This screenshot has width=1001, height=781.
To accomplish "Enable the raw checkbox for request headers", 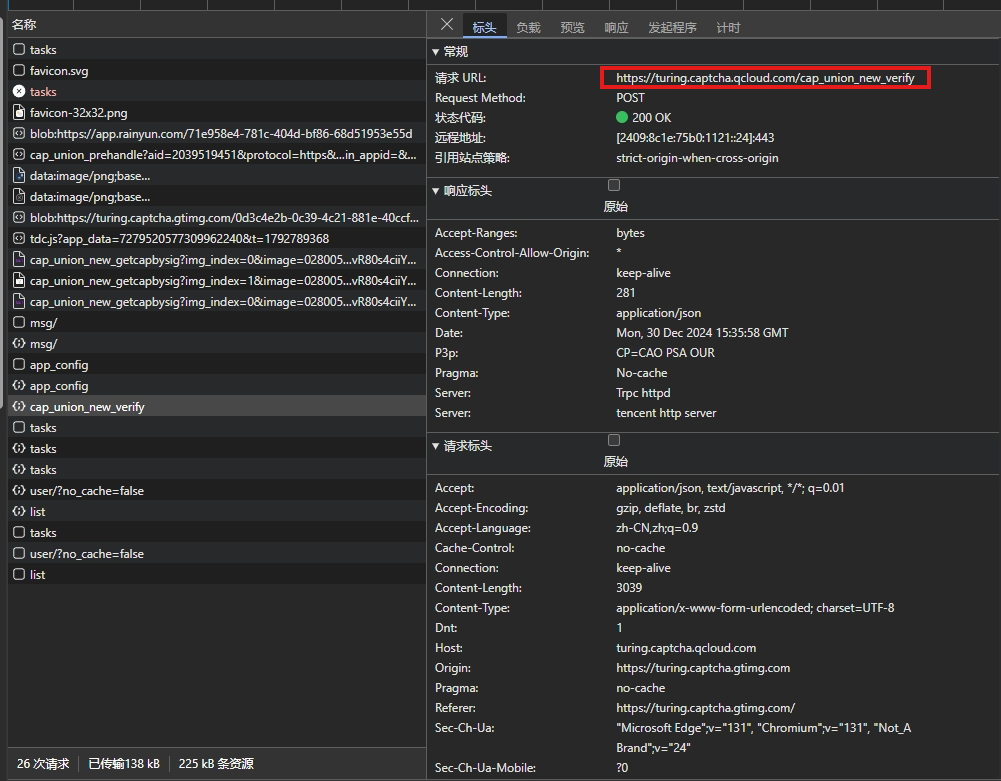I will pyautogui.click(x=614, y=440).
